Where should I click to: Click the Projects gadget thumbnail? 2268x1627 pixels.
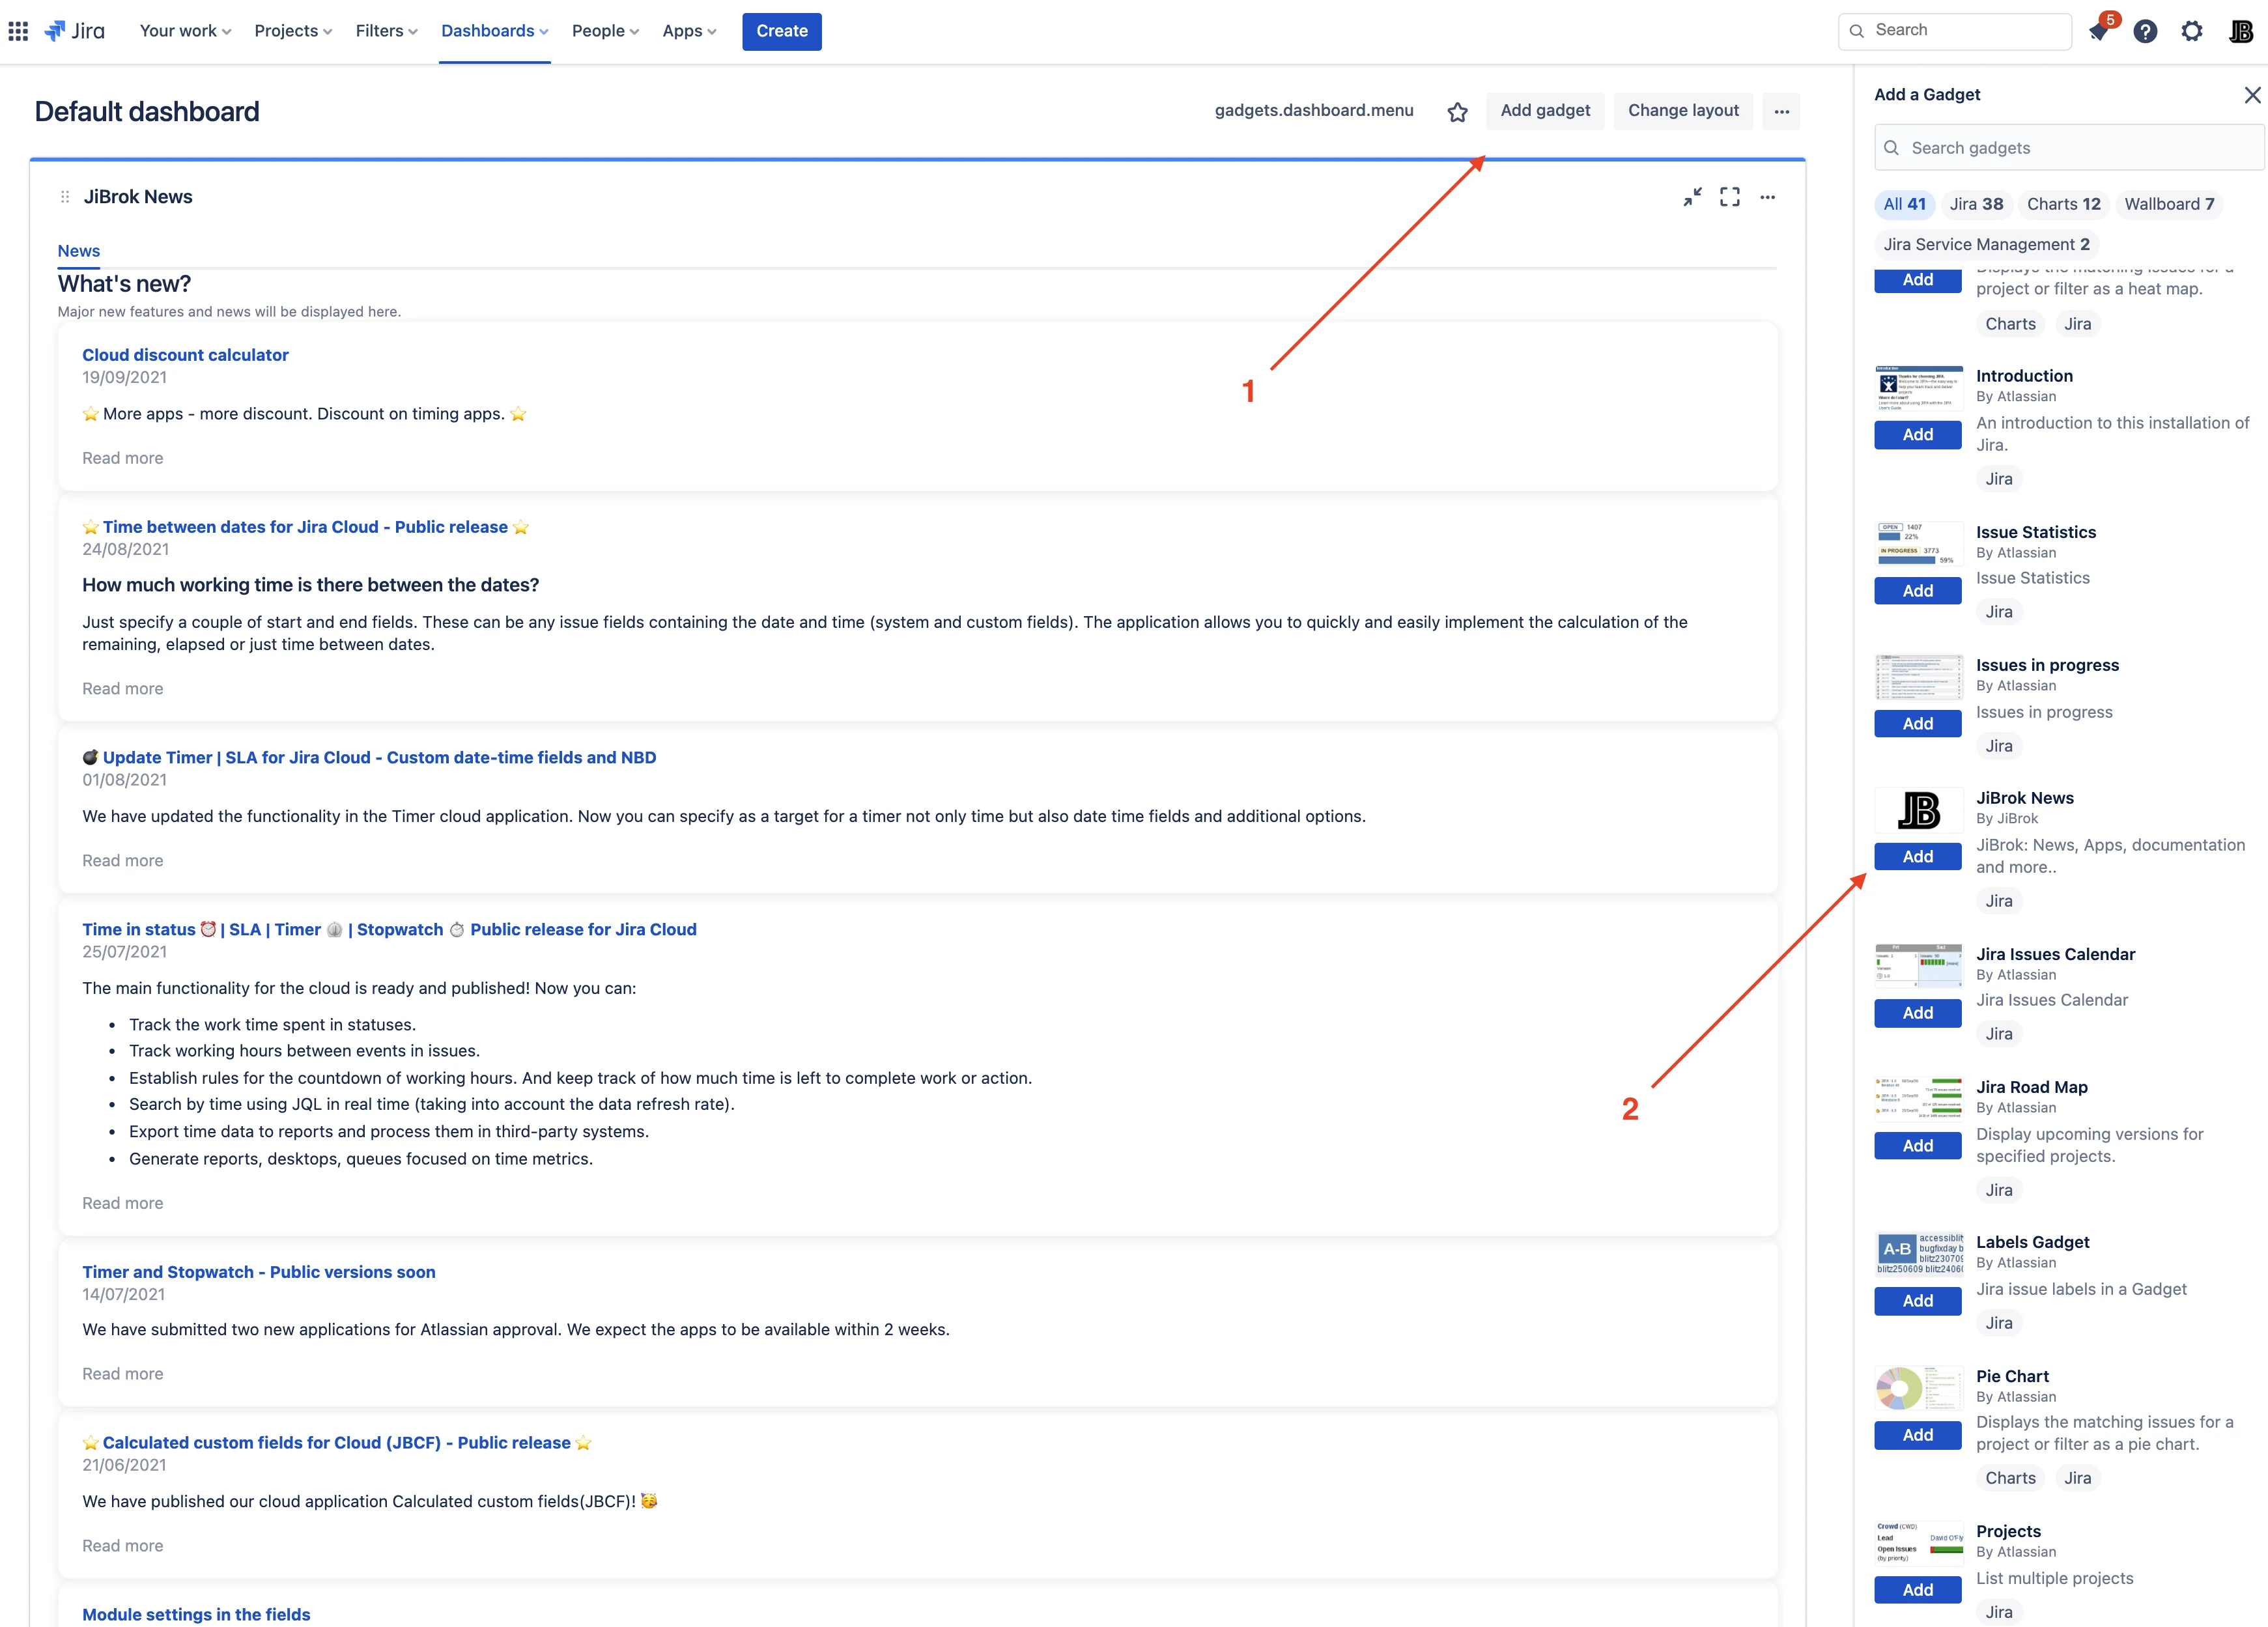1918,1543
